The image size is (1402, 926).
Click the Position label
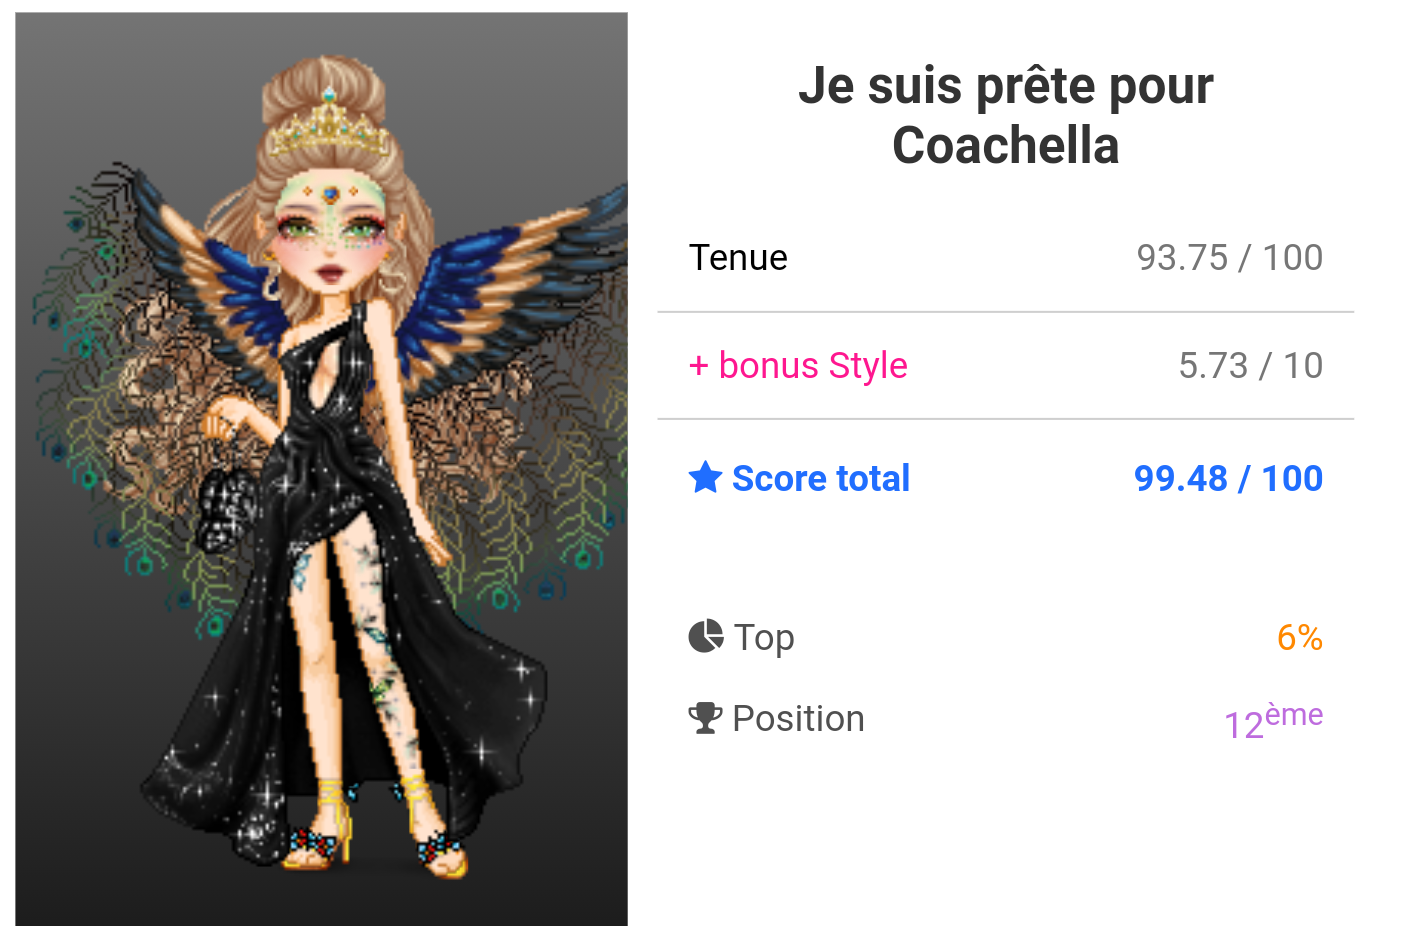798,719
